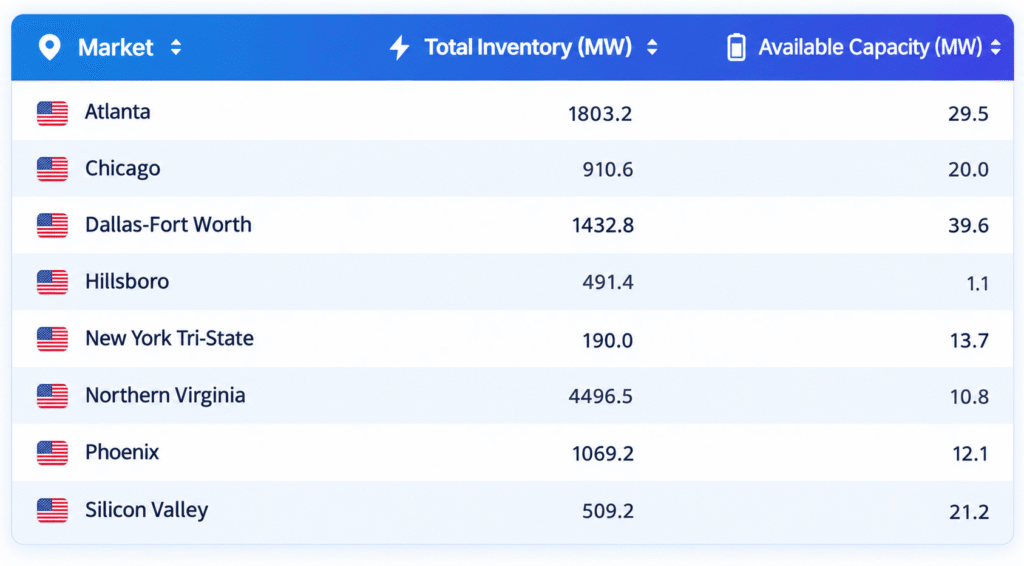Click the location pin icon beside Market
1024x566 pixels.
tap(50, 47)
